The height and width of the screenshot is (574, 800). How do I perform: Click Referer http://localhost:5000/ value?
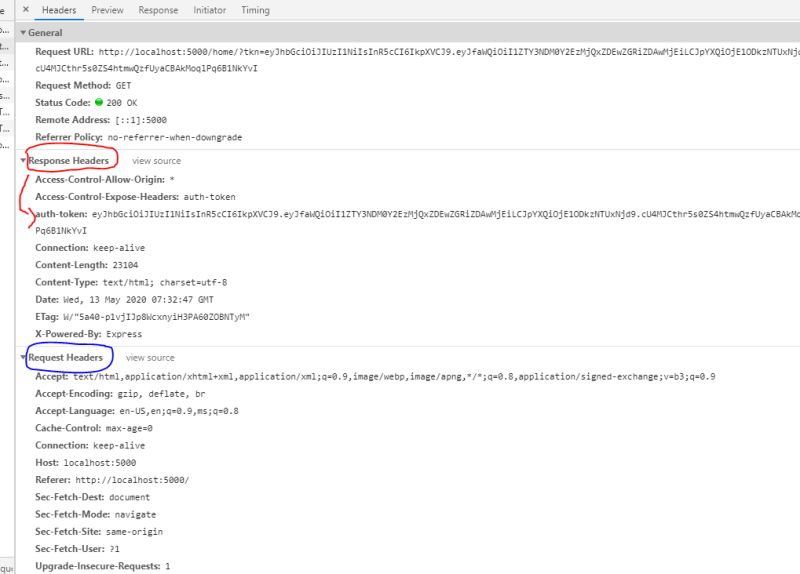pos(132,480)
